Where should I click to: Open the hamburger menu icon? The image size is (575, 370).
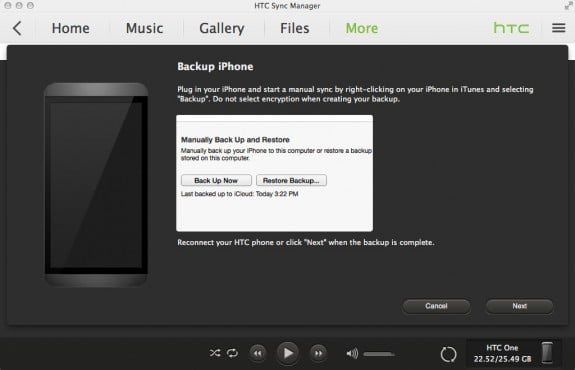(558, 28)
